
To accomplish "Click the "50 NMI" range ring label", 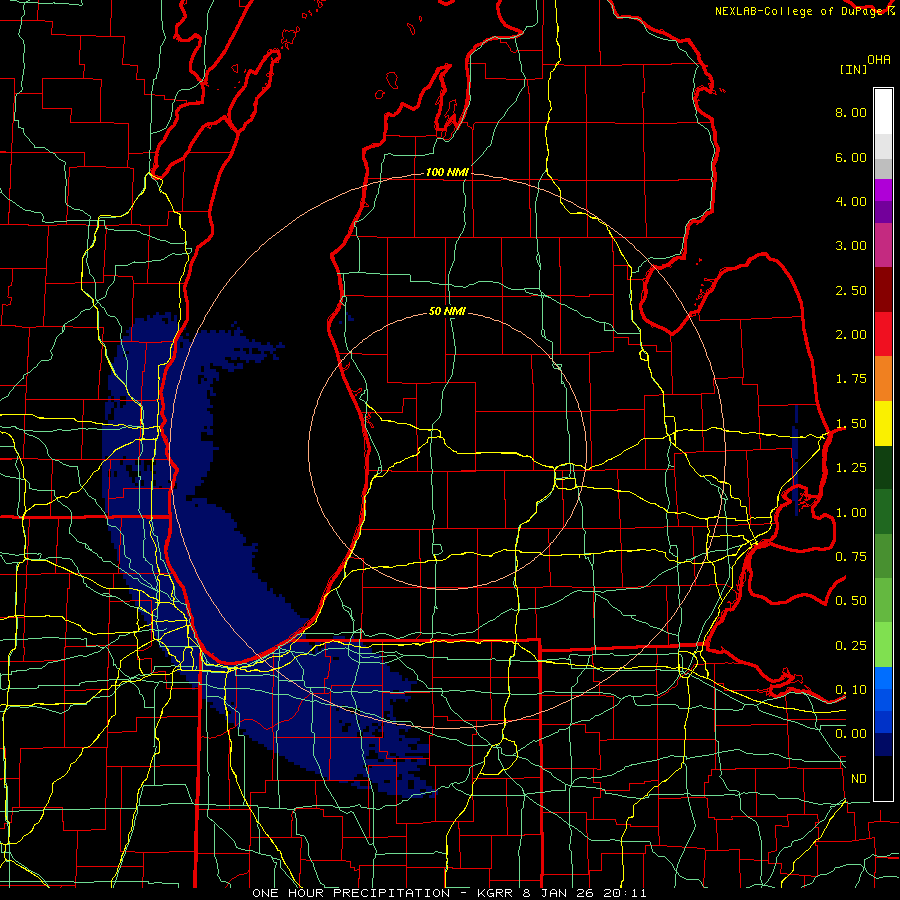I will click(447, 312).
